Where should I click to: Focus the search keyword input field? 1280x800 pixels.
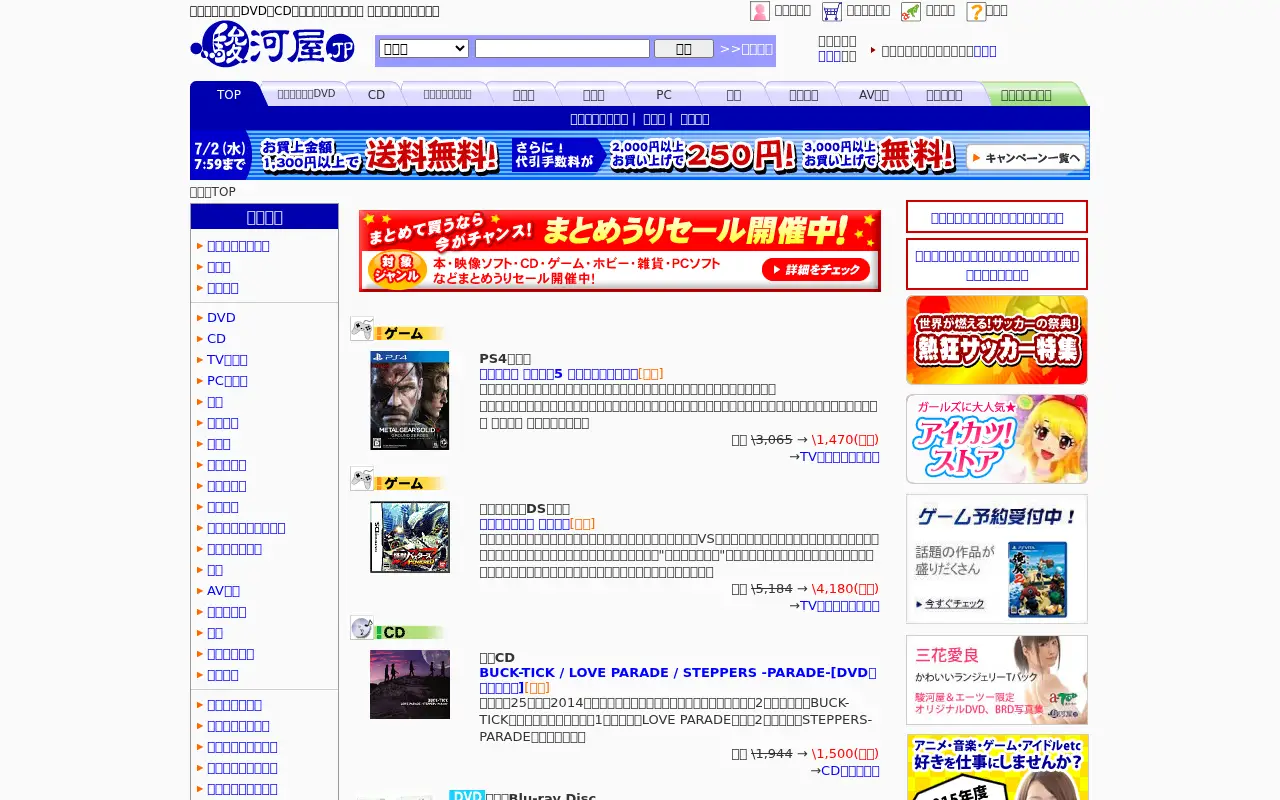tap(562, 48)
